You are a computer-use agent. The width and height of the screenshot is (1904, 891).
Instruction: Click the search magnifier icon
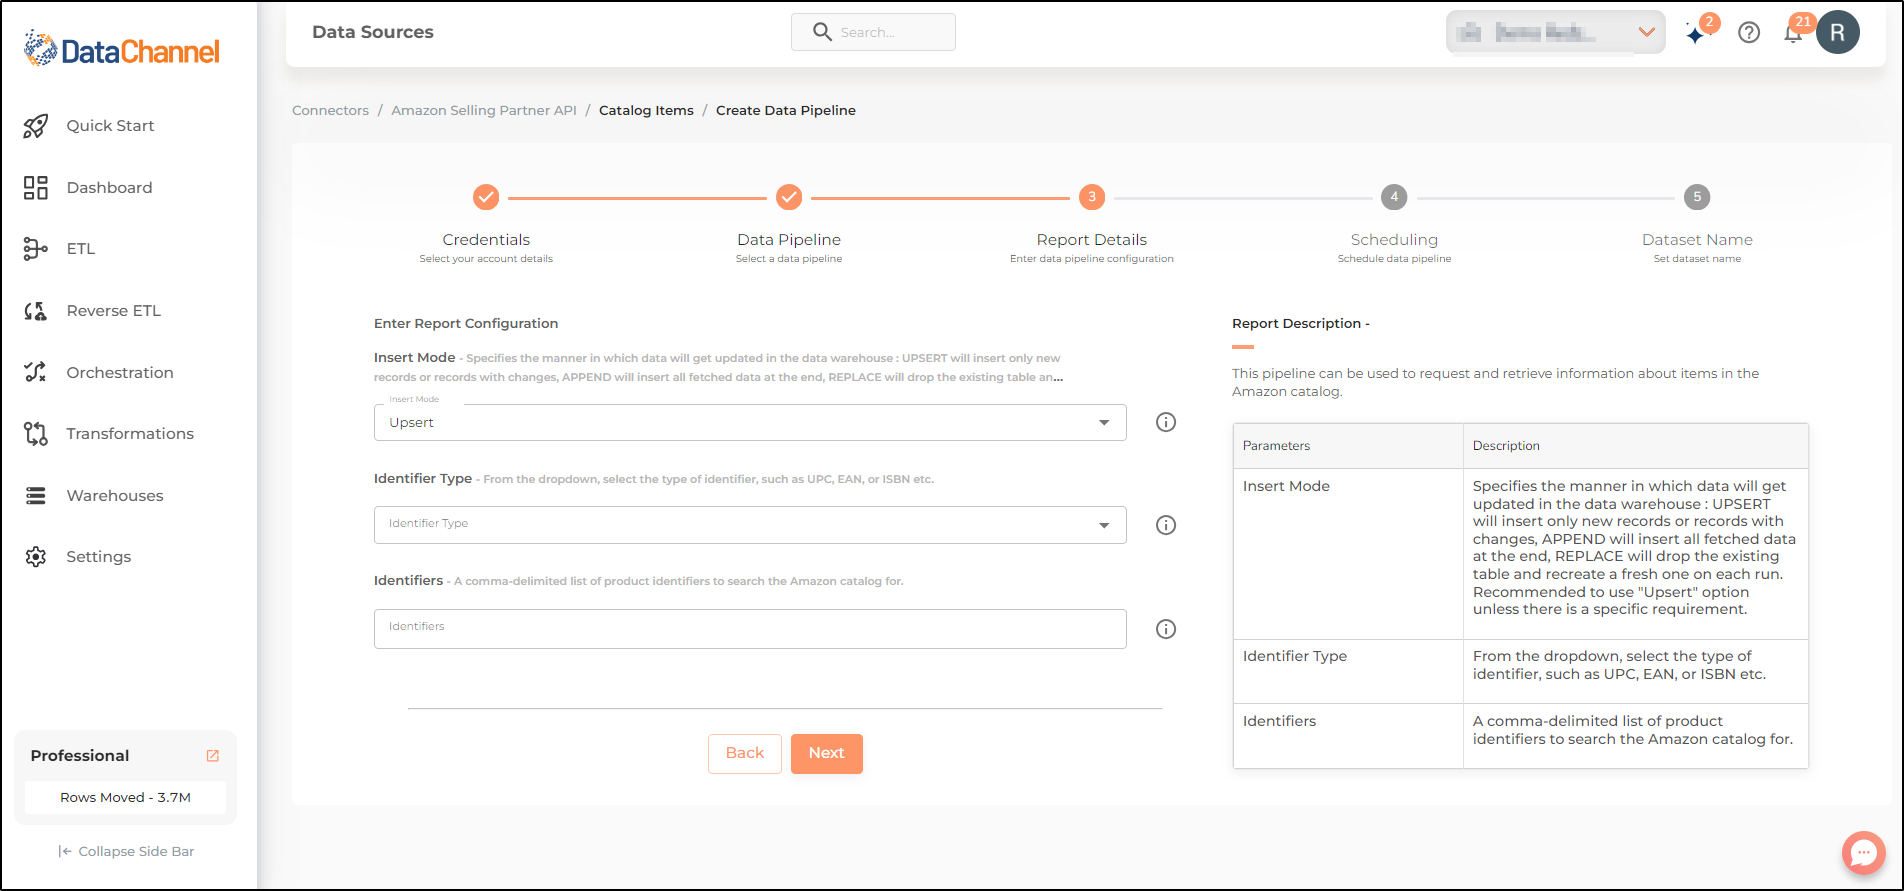[x=822, y=32]
